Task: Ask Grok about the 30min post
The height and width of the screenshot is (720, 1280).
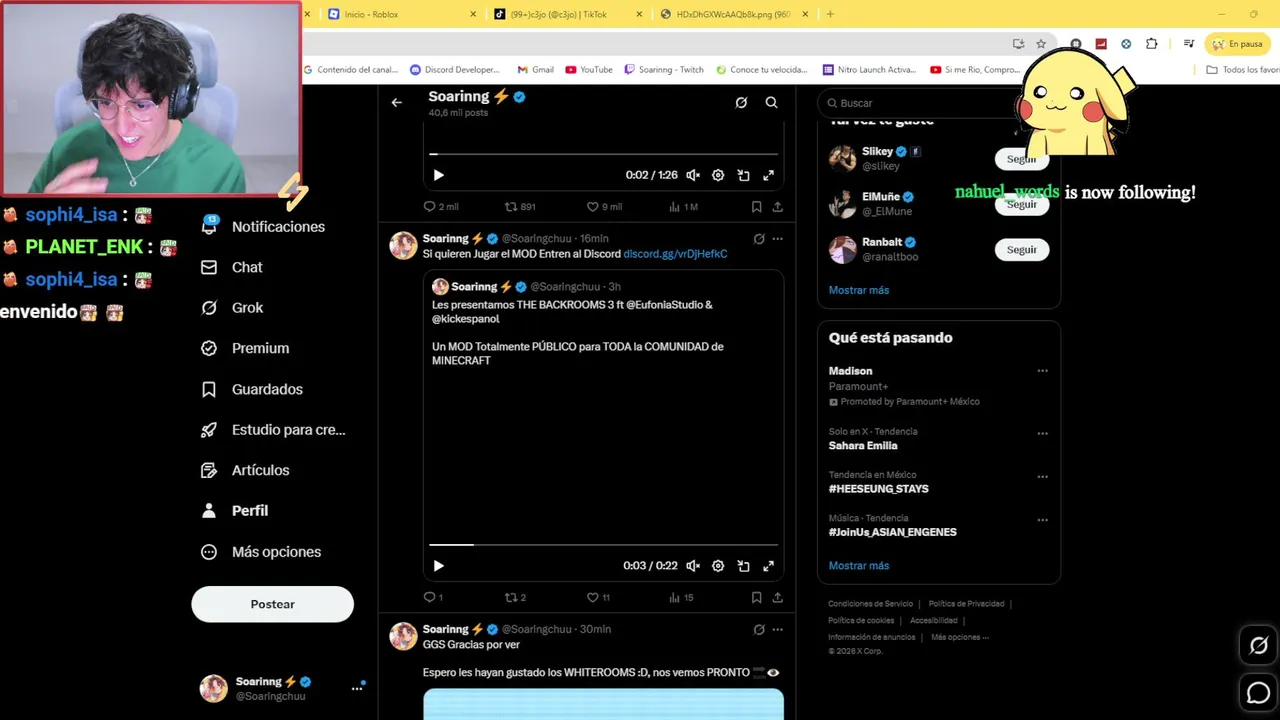Action: click(759, 630)
